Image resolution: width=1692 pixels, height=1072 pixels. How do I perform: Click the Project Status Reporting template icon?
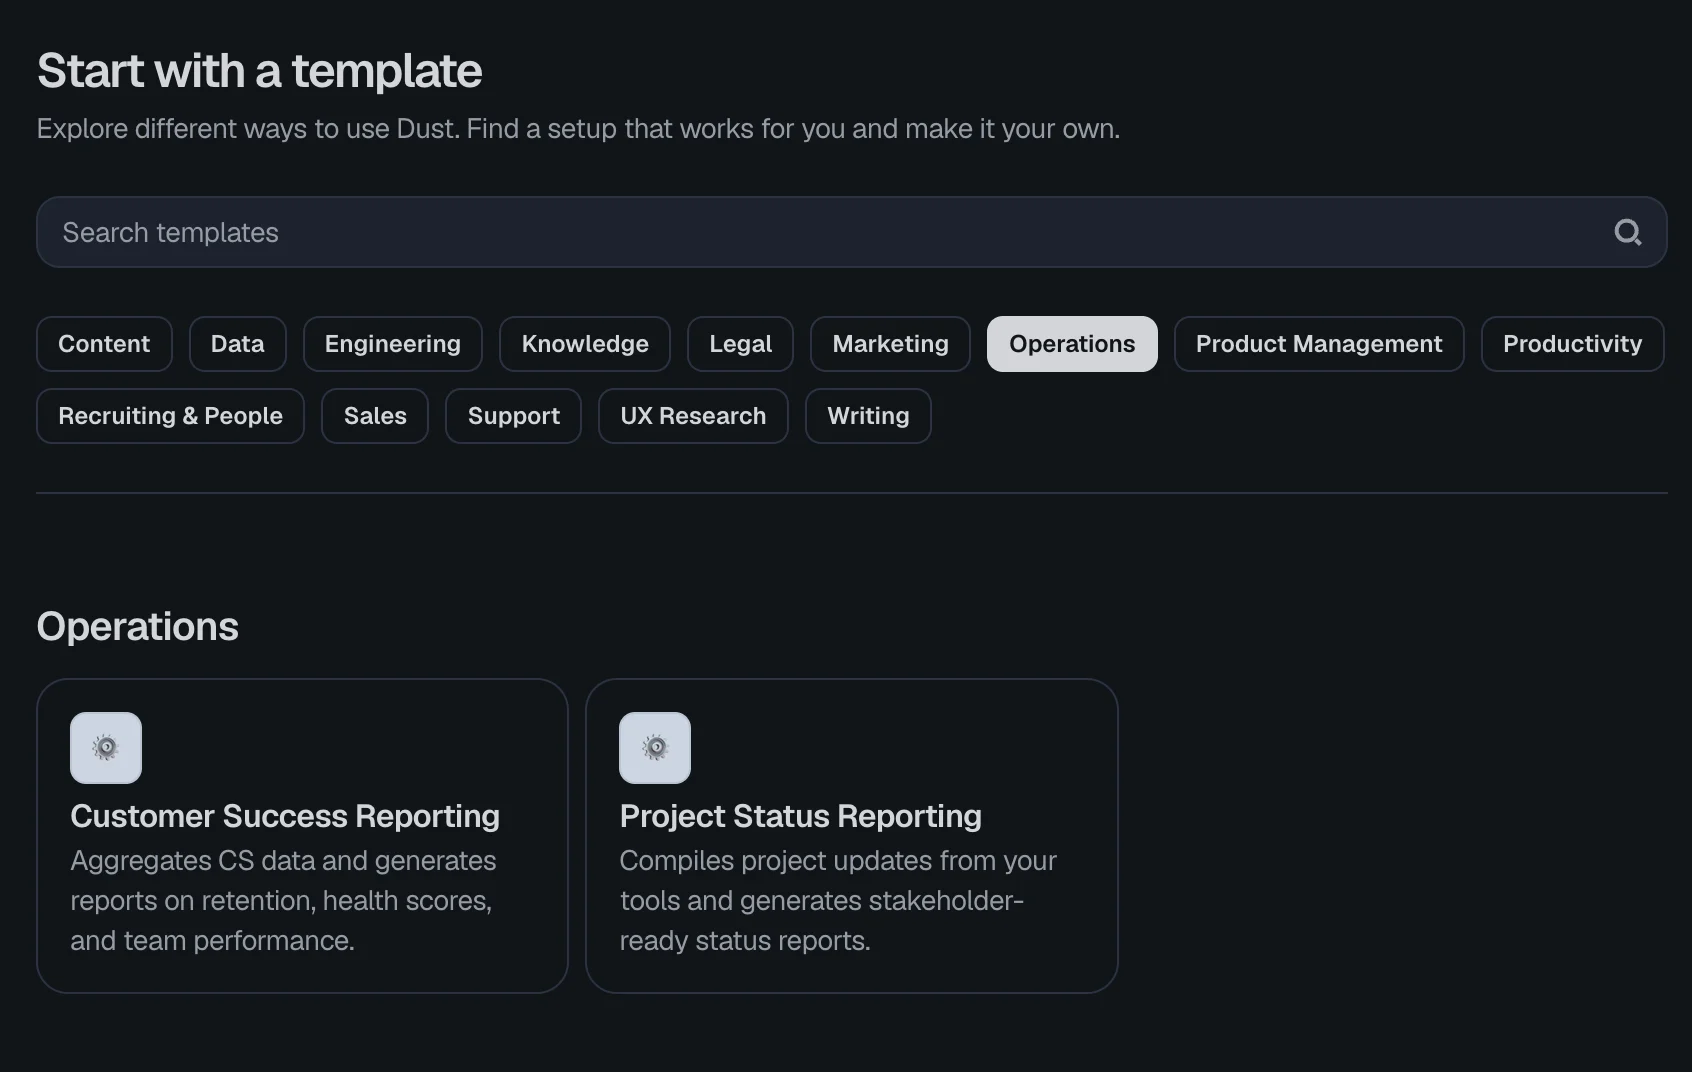(x=655, y=747)
